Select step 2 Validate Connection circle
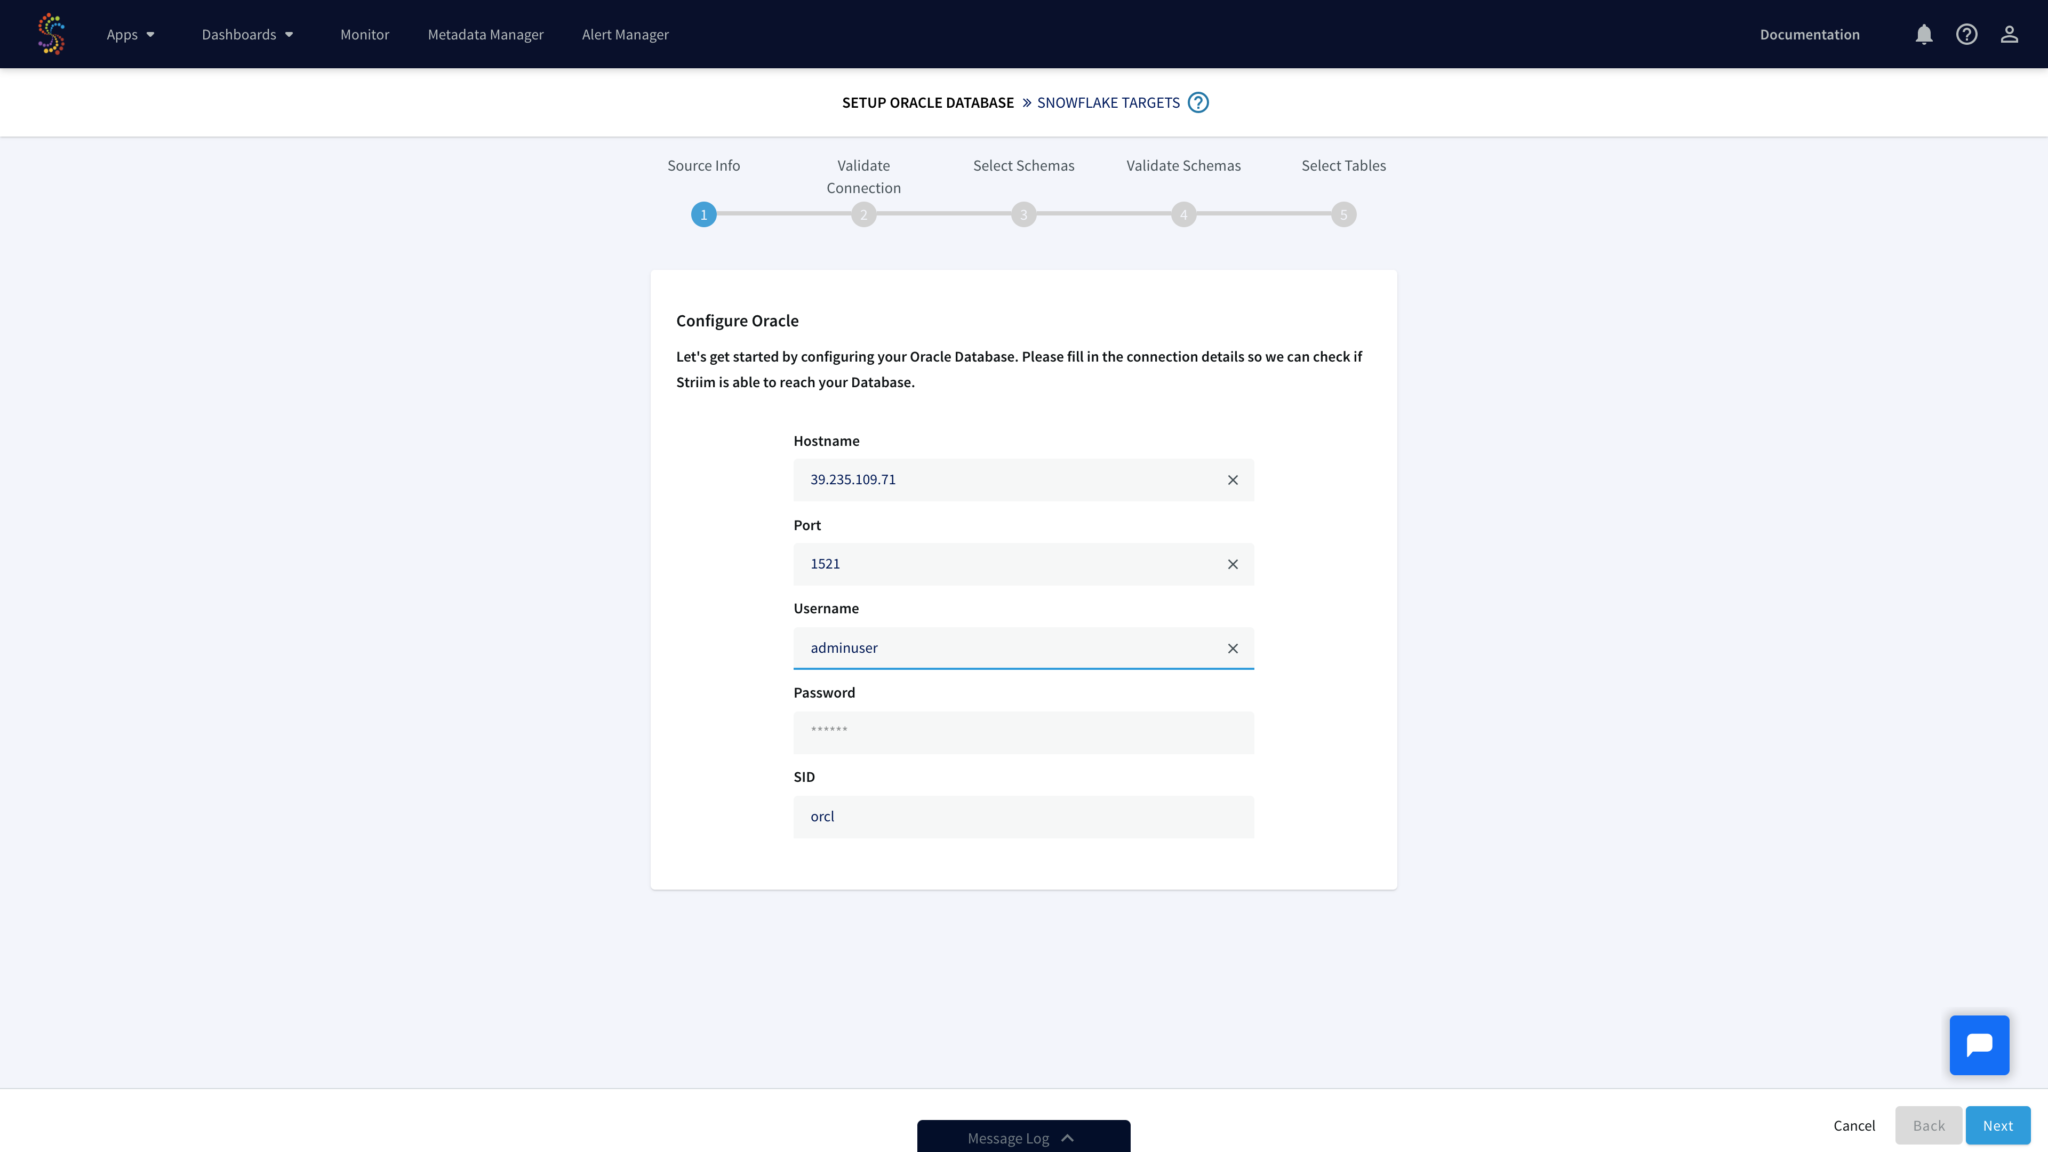Viewport: 2048px width, 1152px height. 863,214
